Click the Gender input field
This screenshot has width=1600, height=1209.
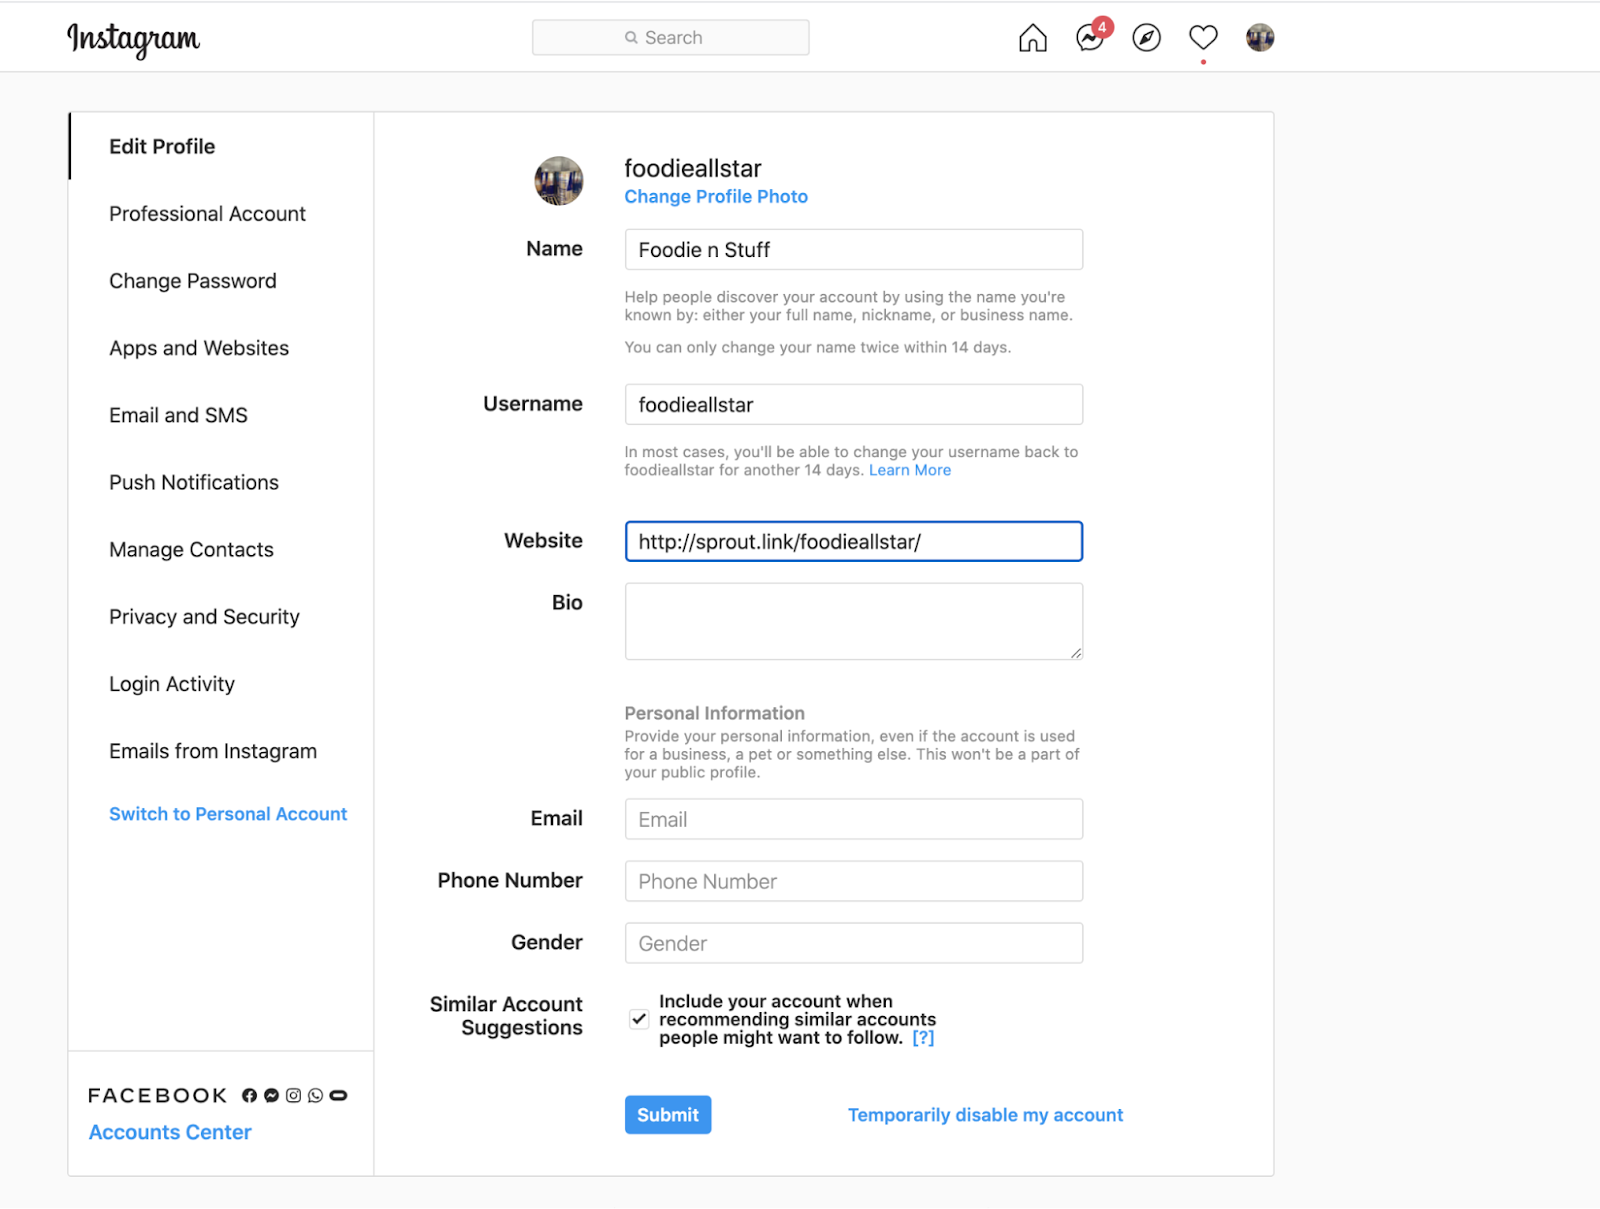coord(854,943)
